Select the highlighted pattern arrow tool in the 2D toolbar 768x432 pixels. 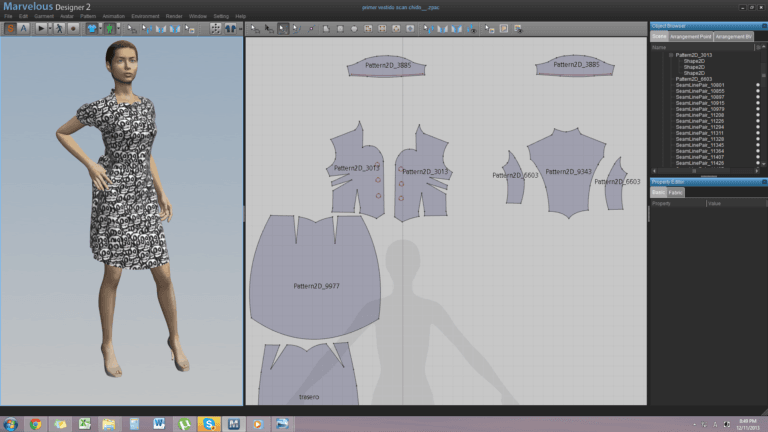(284, 29)
